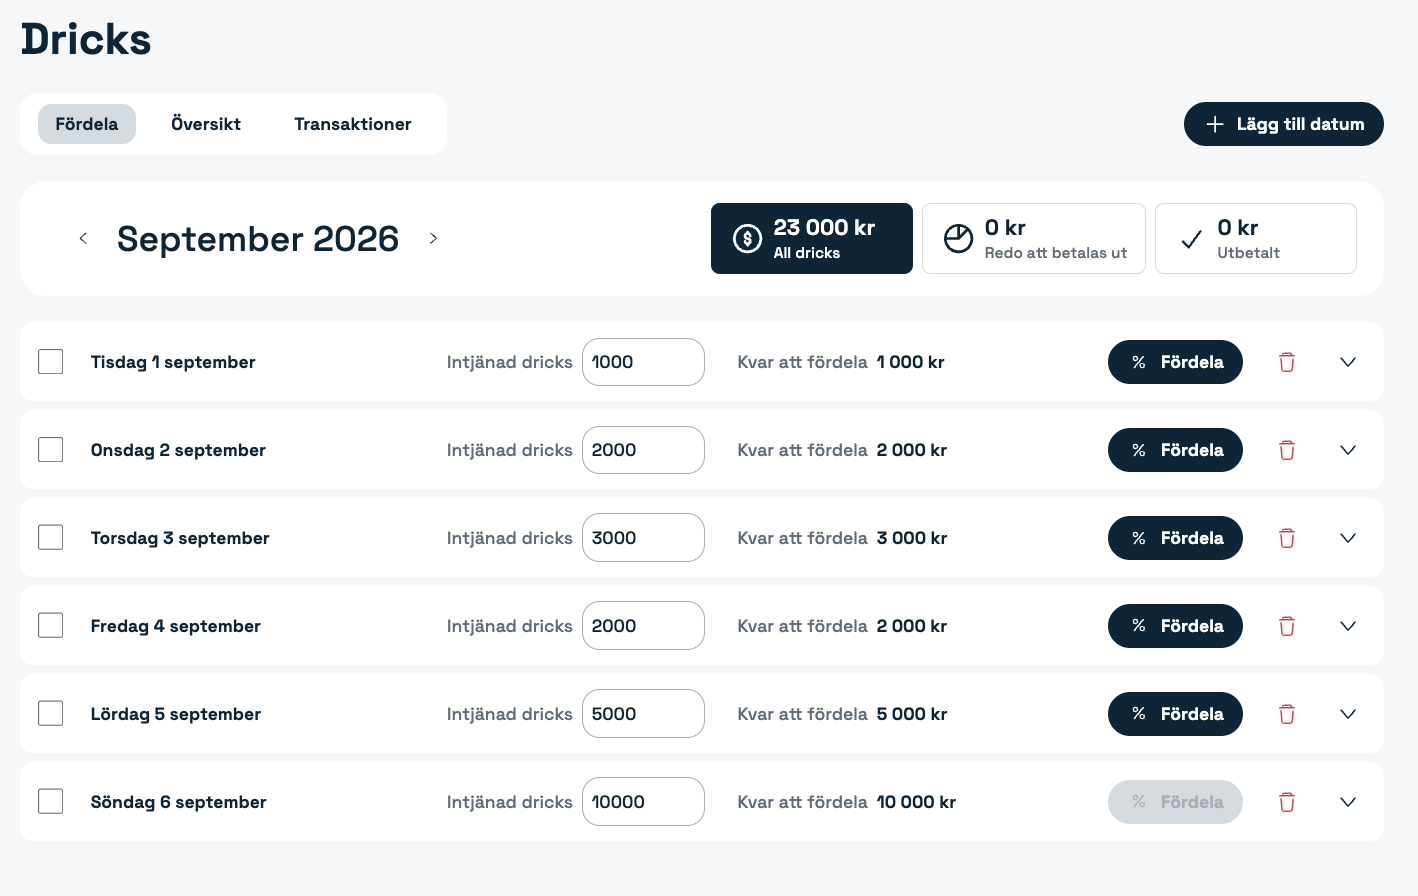Screen dimensions: 1418x896
Task: Click trash icon for Lördag 5 september
Action: 1287,714
